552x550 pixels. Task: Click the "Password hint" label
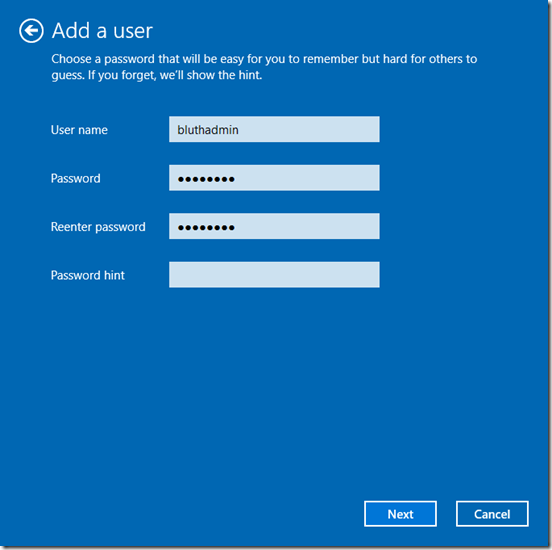(88, 275)
